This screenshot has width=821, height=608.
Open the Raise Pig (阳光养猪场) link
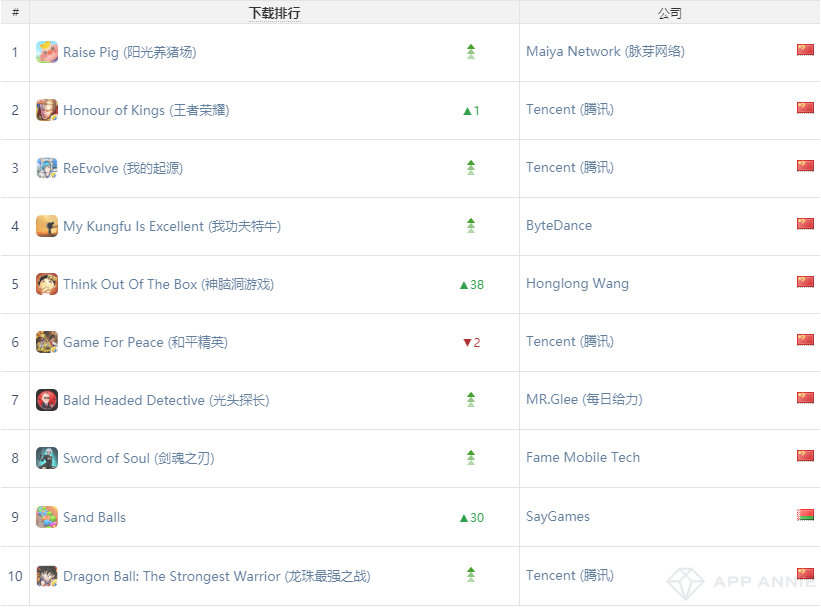[x=129, y=52]
